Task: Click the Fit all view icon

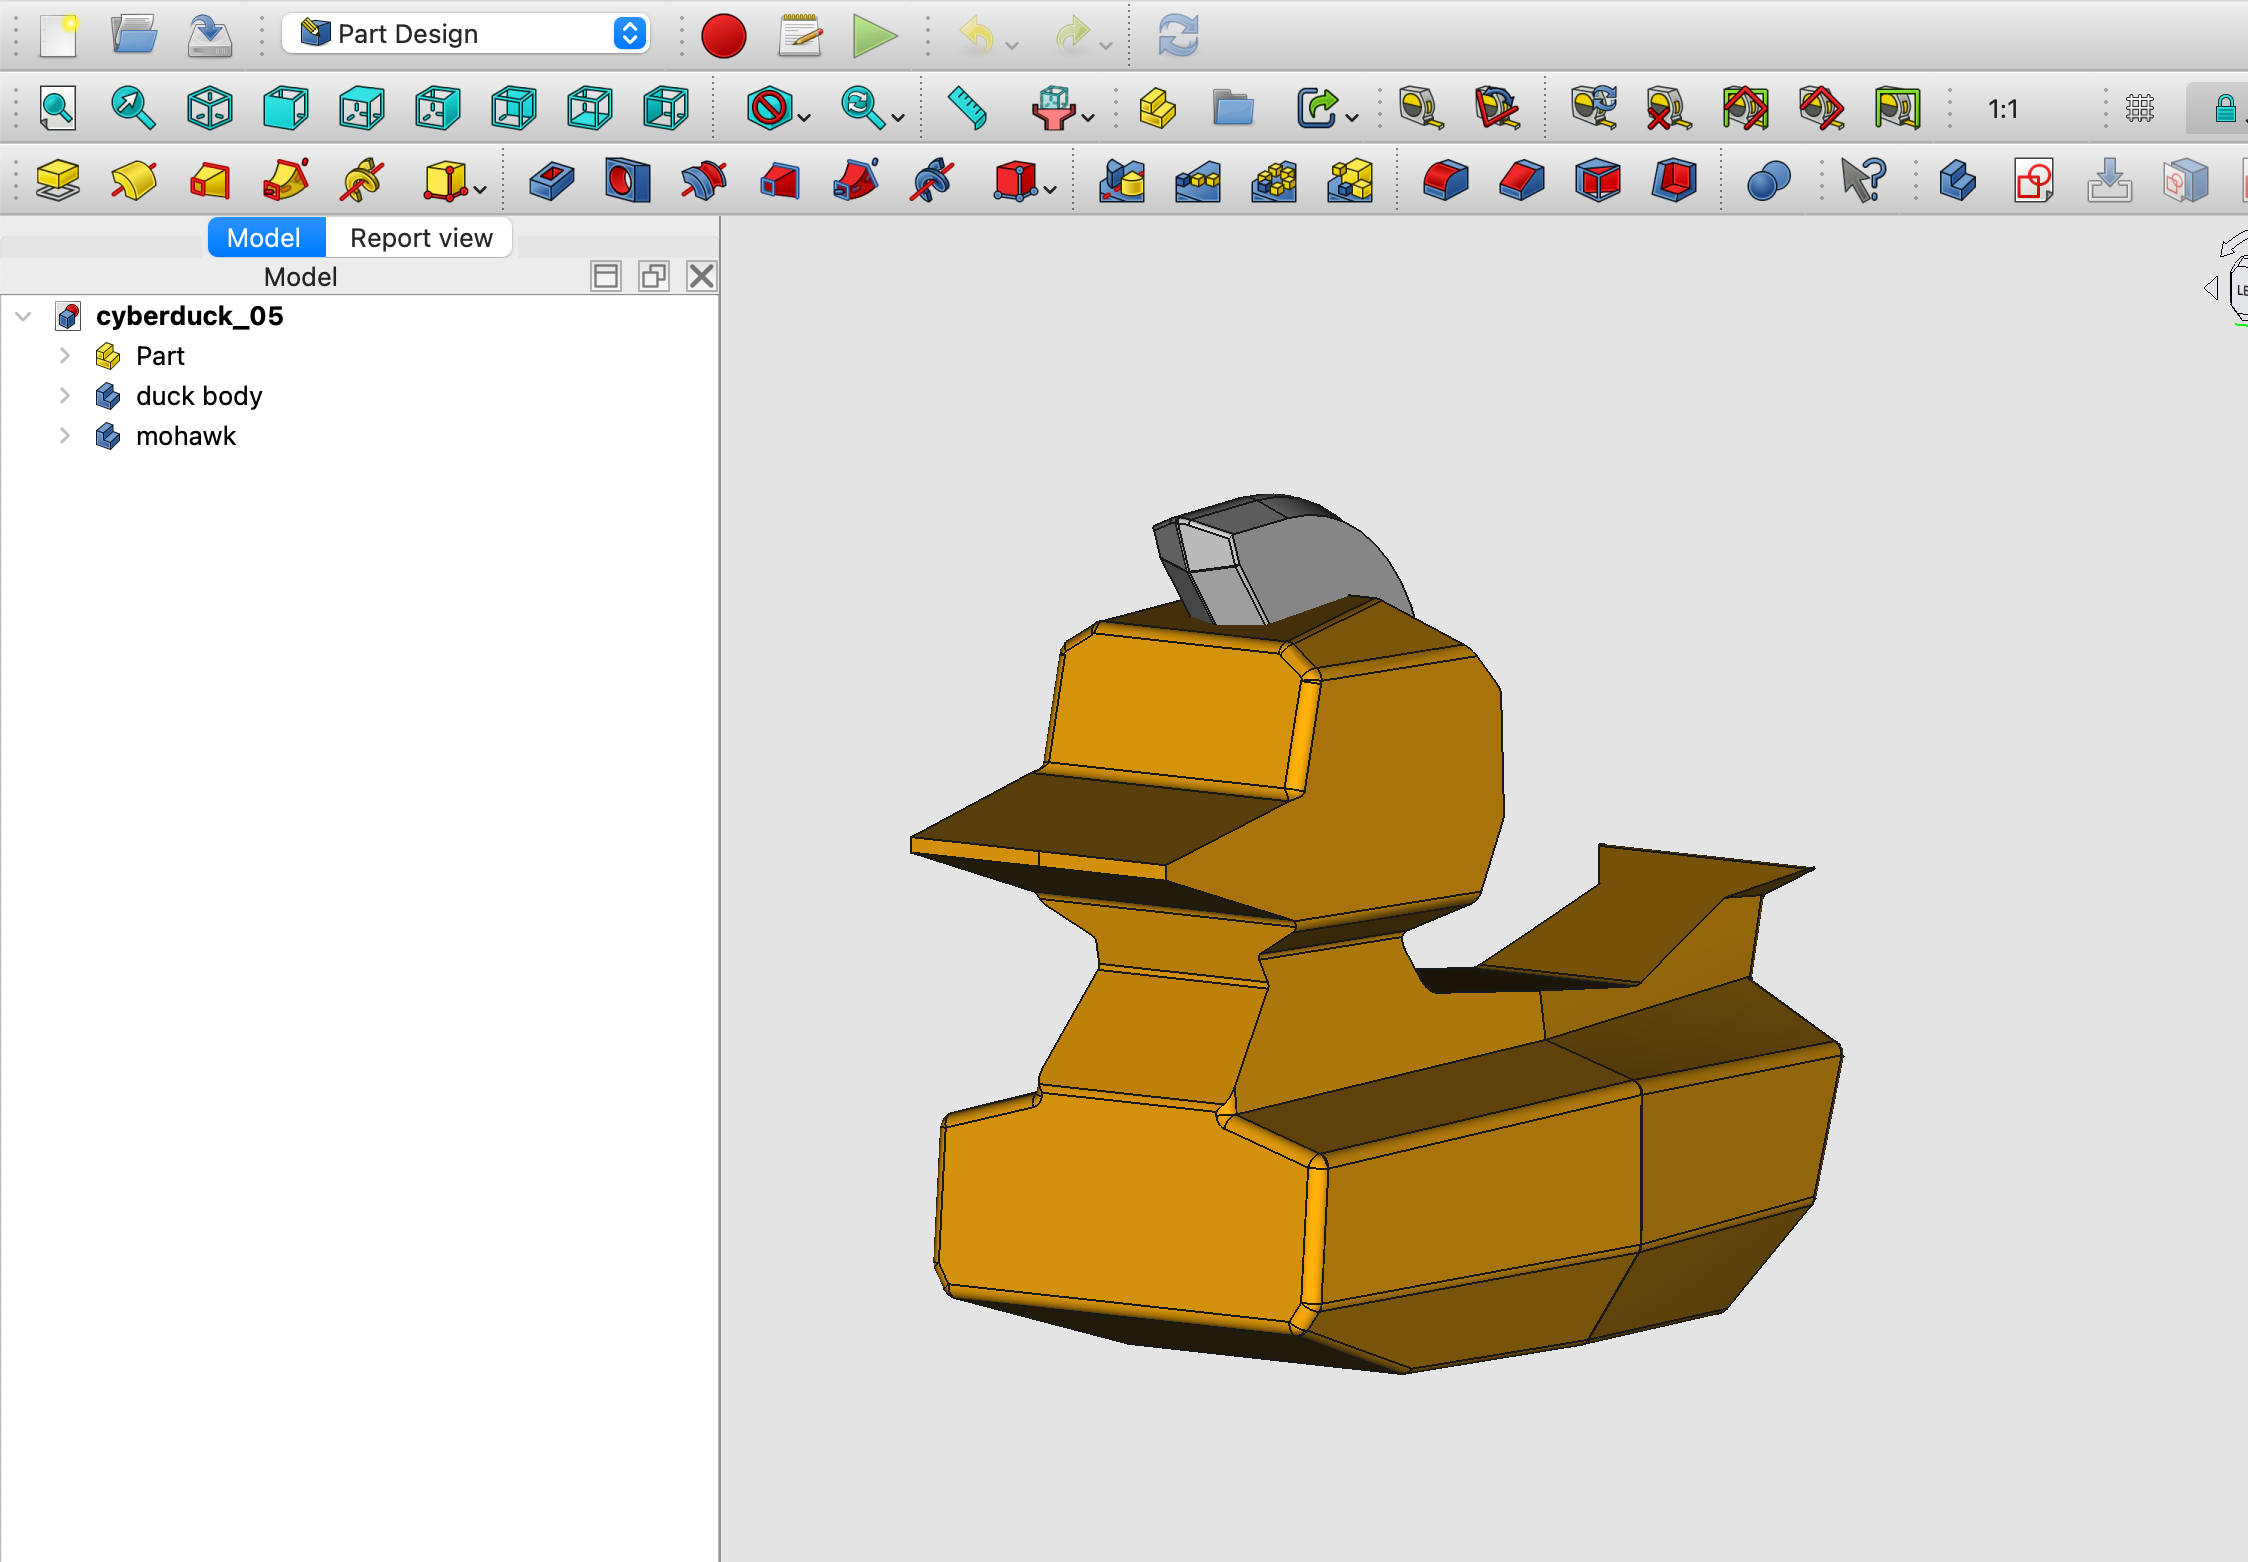Action: (x=57, y=108)
